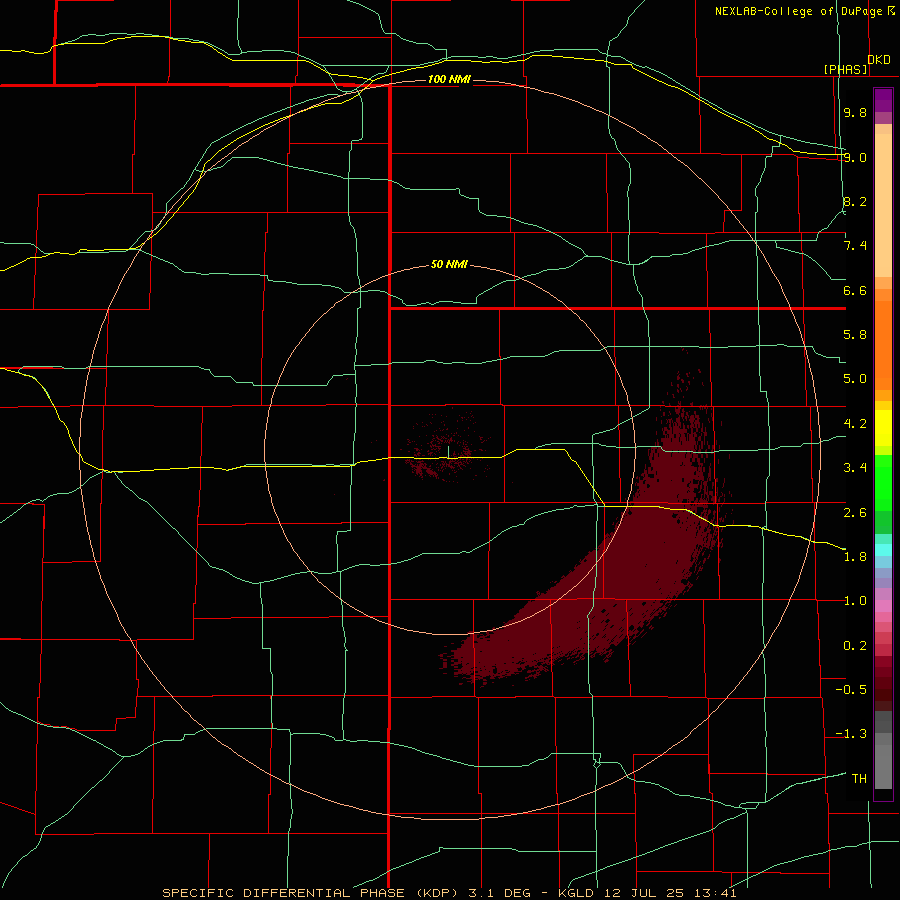Click the cyan color bar segment
This screenshot has height=900, width=900.
pyautogui.click(x=883, y=550)
